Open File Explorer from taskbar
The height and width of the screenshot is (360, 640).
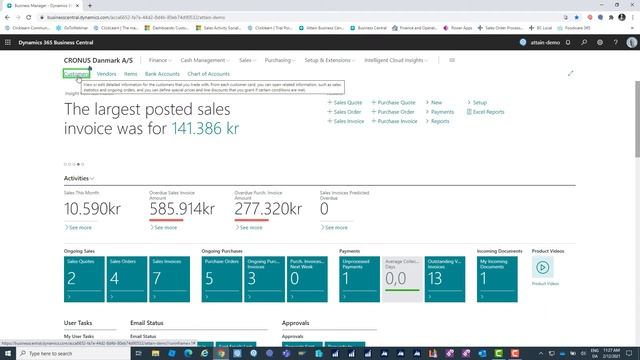pos(156,353)
